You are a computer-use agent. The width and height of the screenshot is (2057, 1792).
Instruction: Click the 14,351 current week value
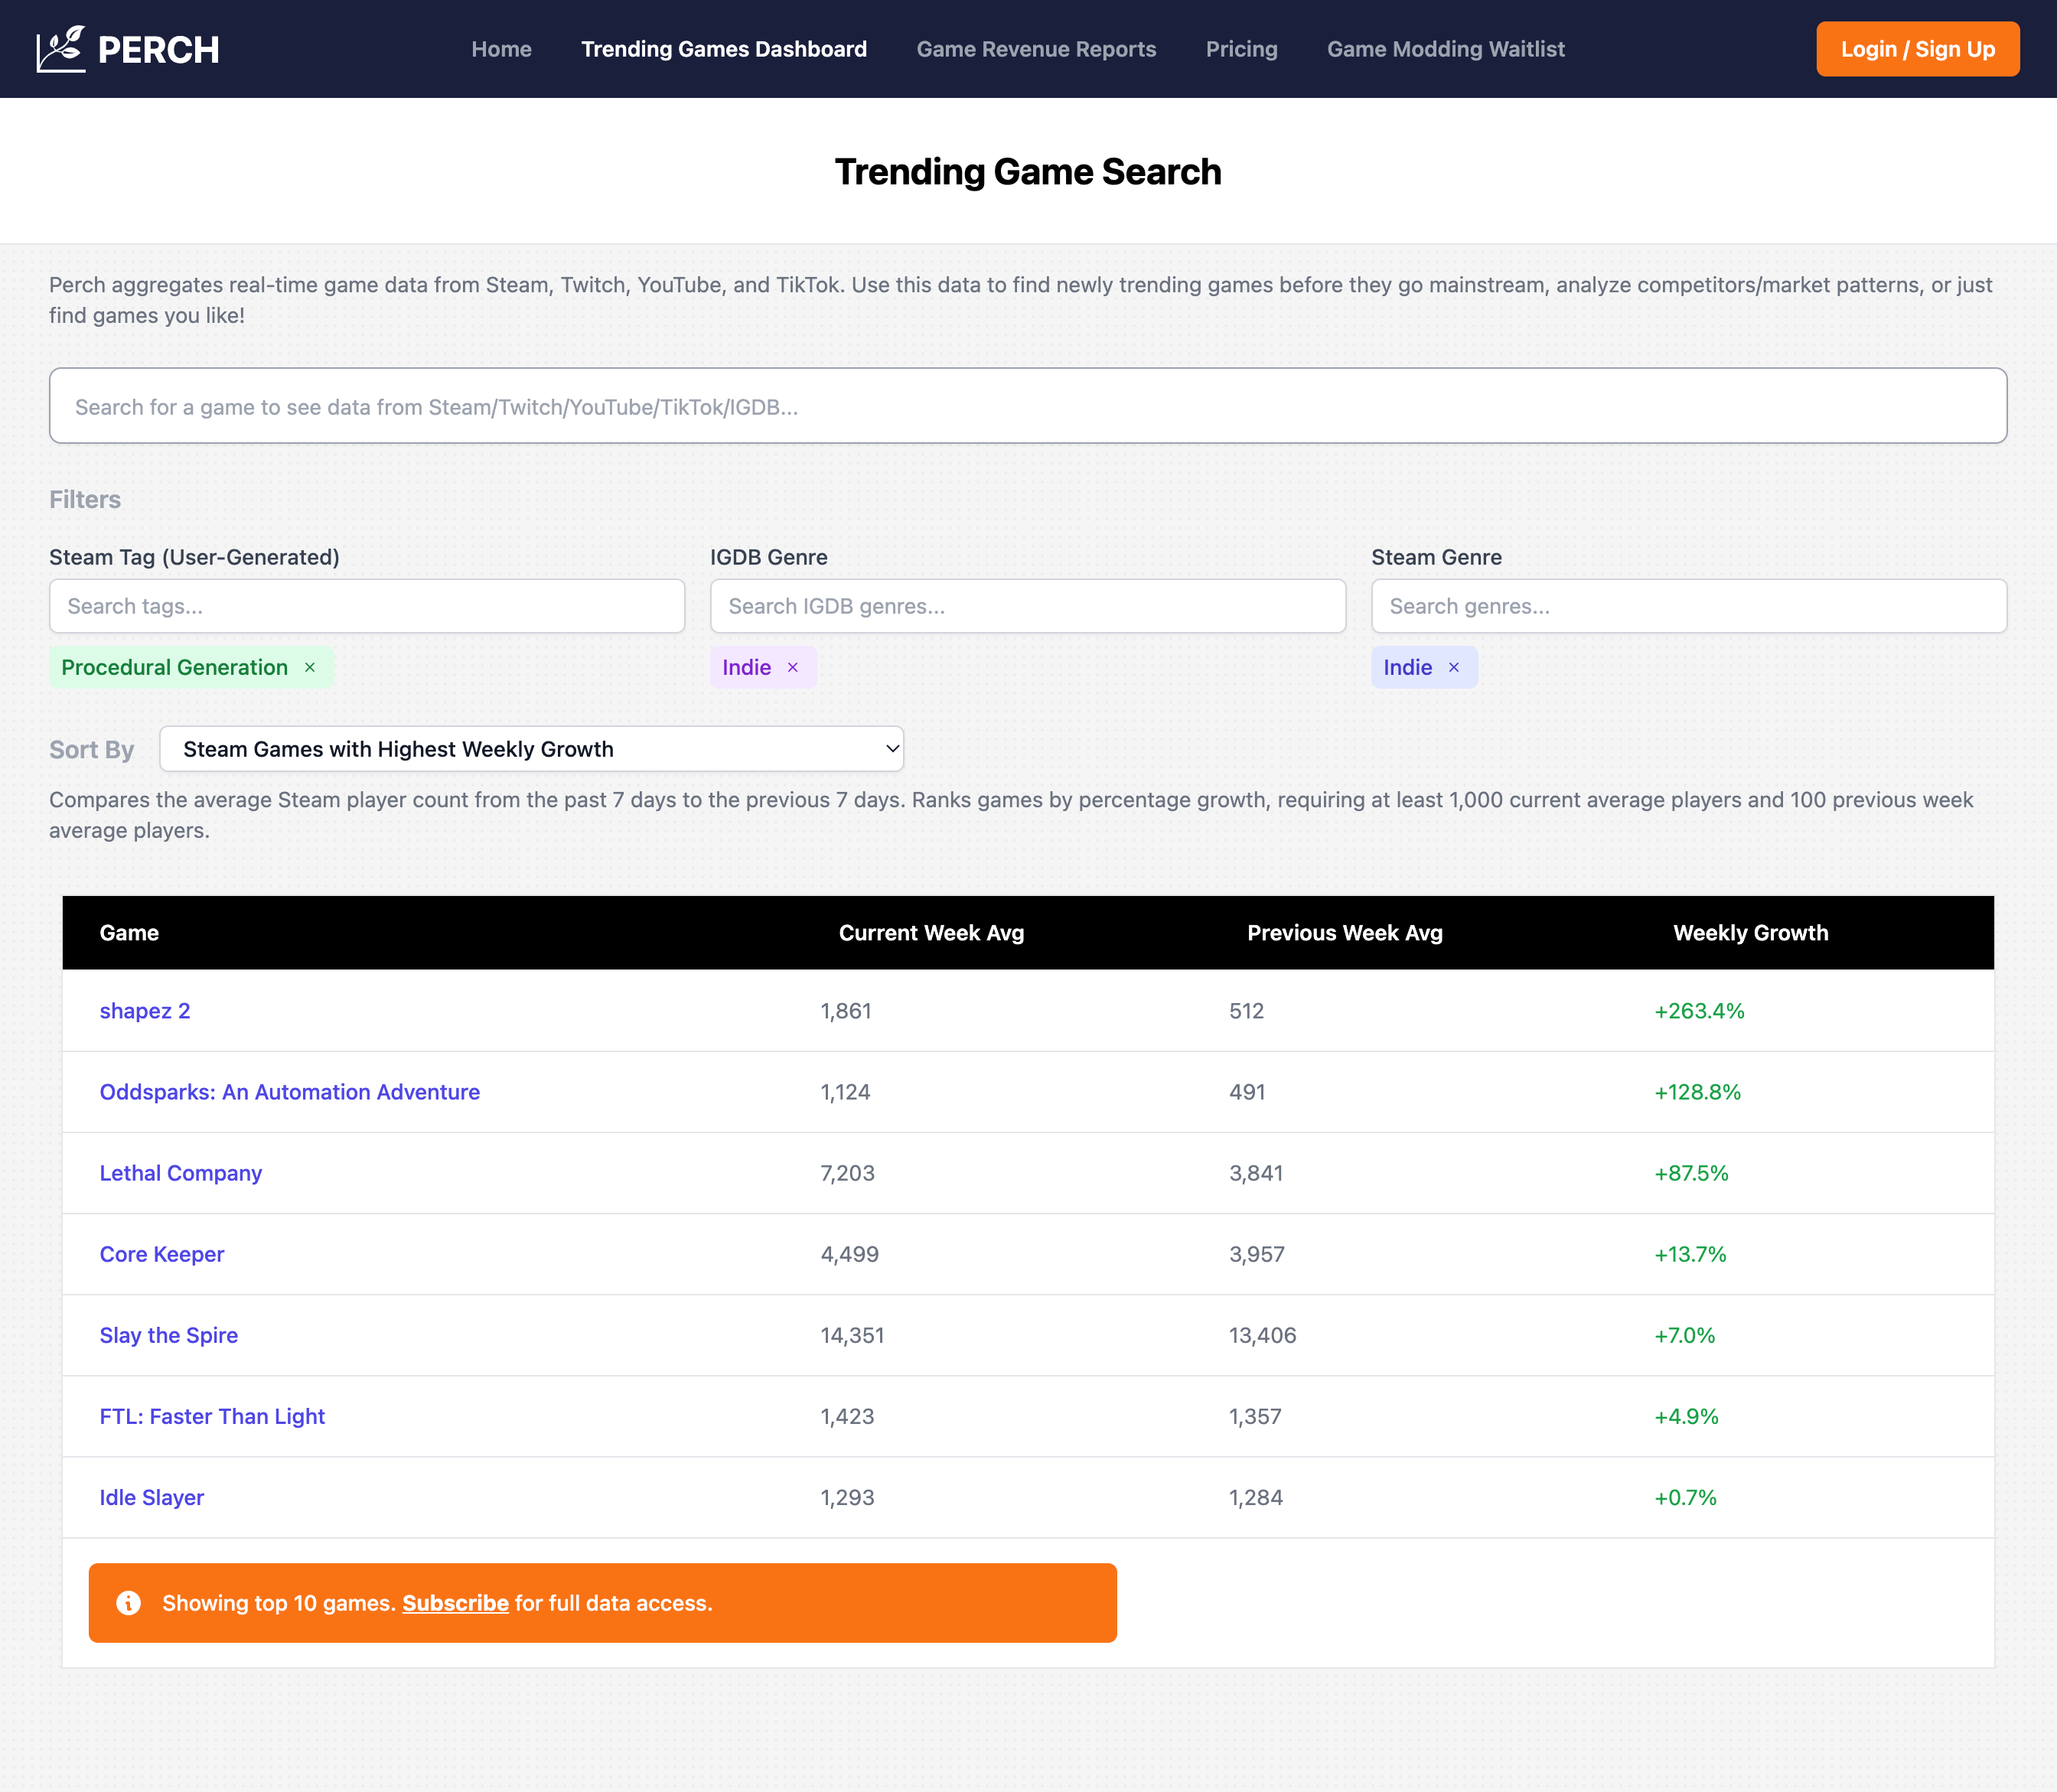click(852, 1335)
